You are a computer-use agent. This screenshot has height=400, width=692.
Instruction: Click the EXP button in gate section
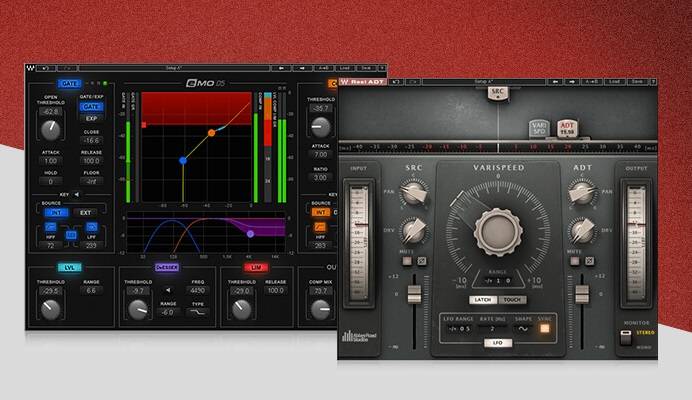click(x=92, y=117)
